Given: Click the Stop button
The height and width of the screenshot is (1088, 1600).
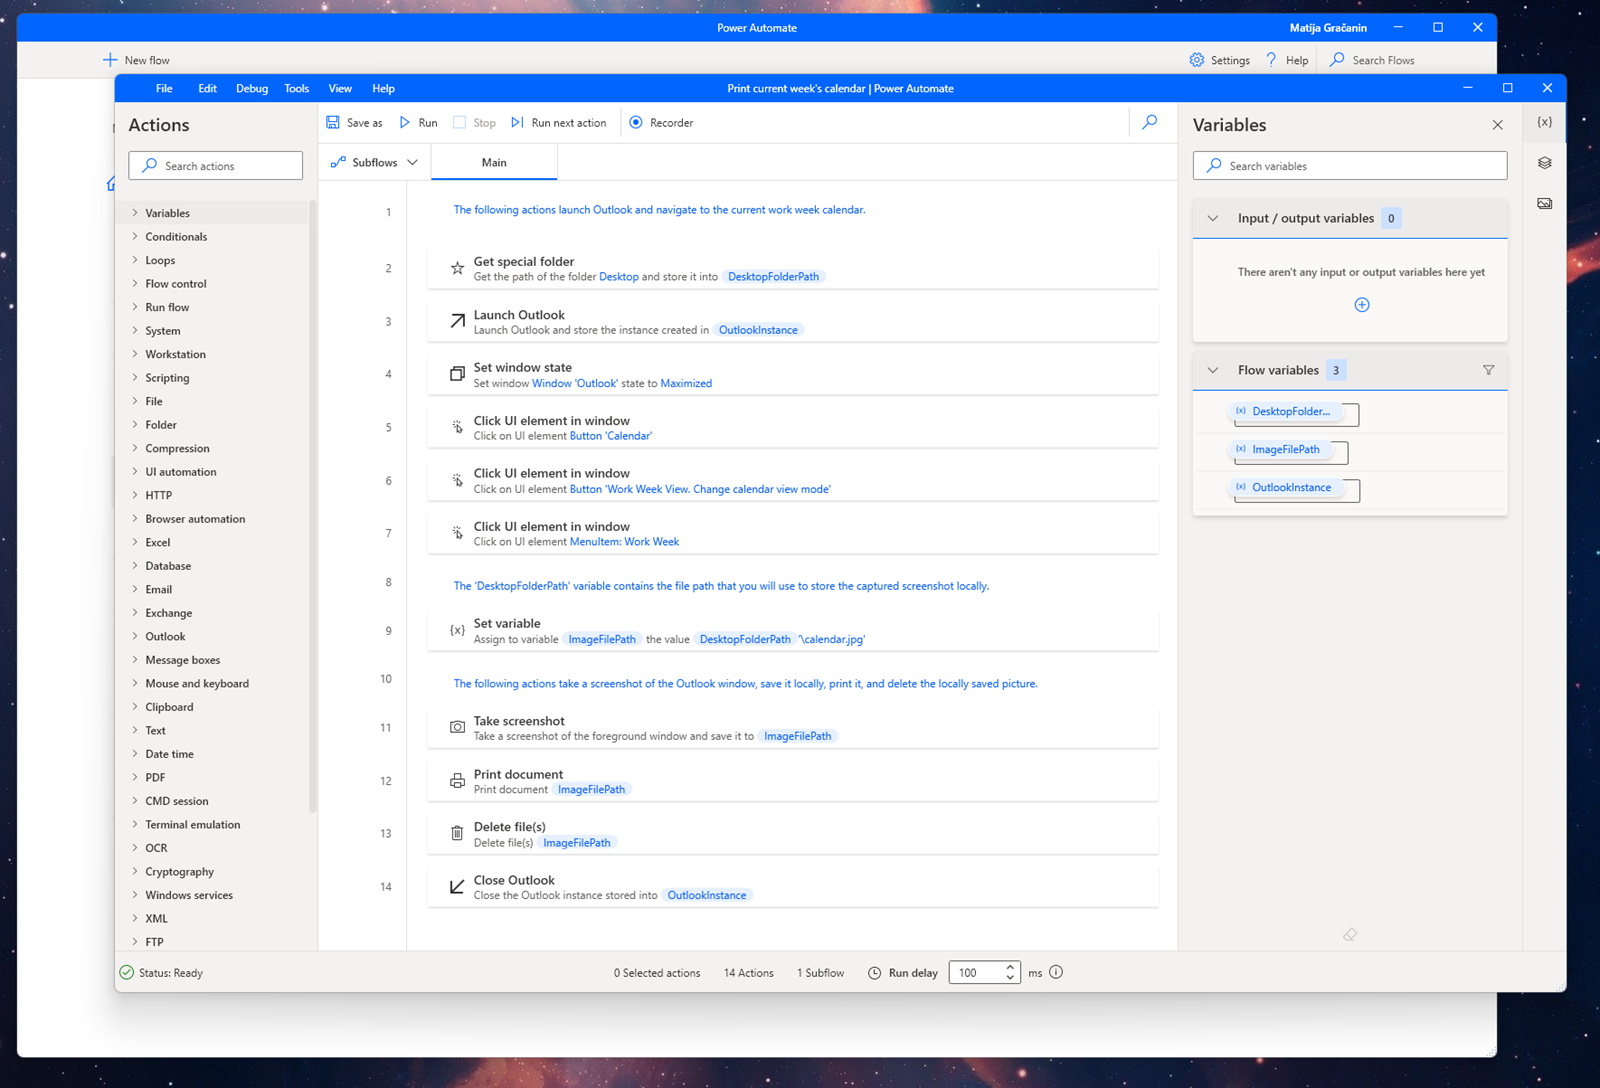Looking at the screenshot, I should (x=474, y=123).
